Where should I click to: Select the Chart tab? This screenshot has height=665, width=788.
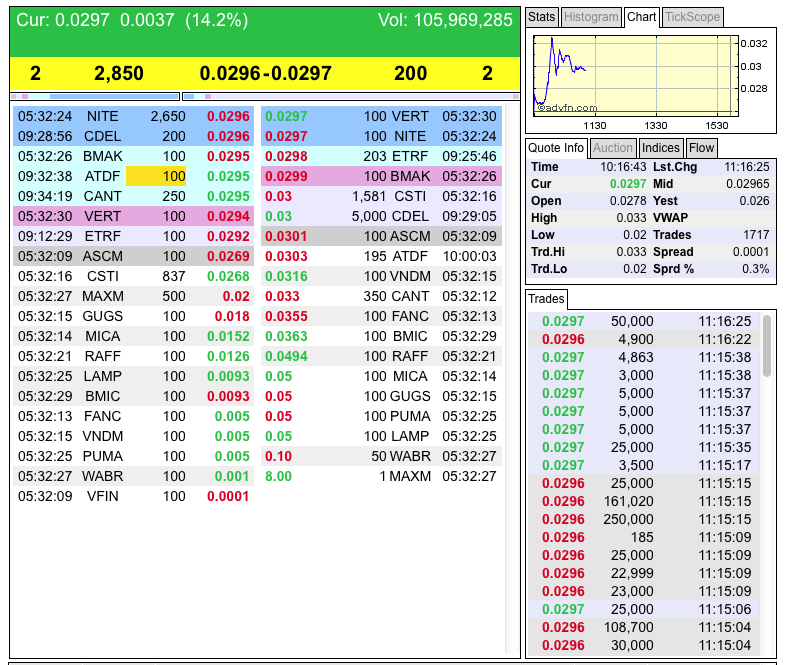pos(641,17)
